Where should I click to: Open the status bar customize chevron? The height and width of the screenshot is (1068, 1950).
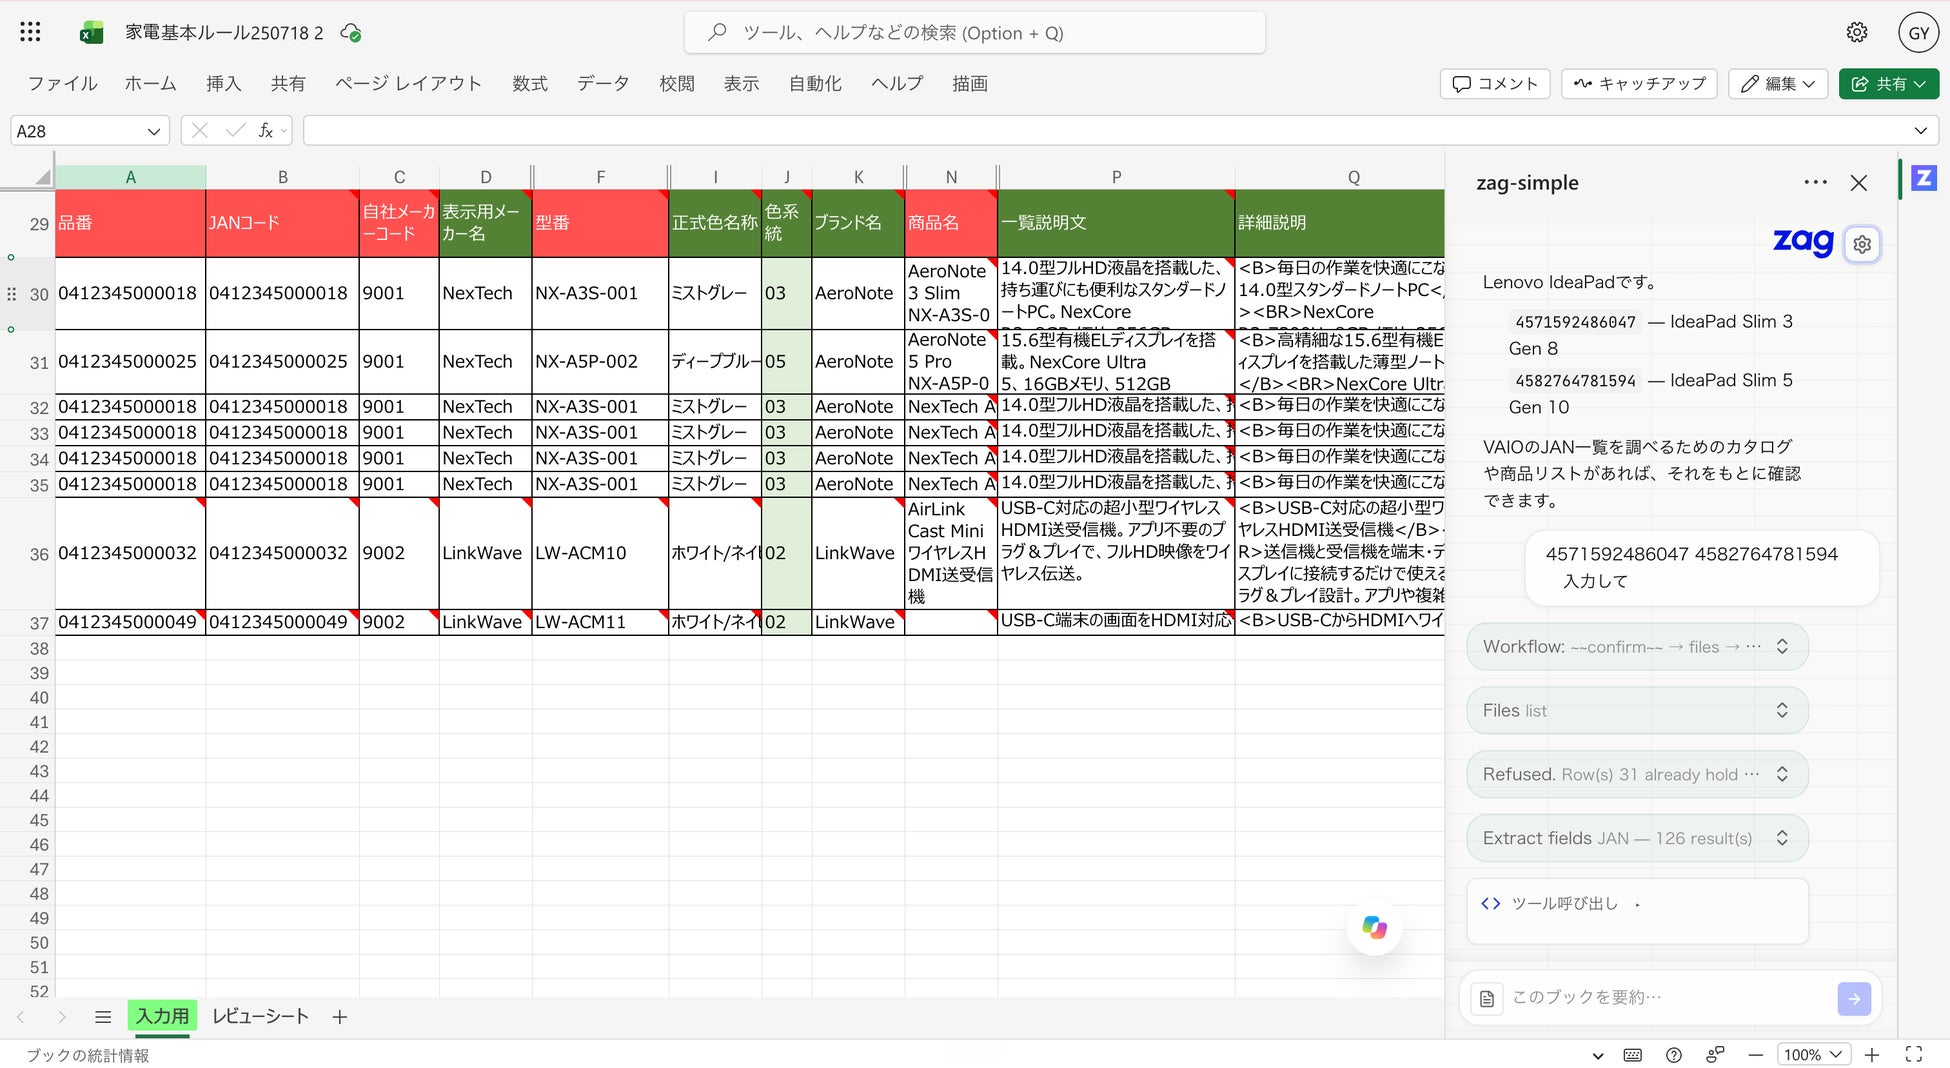(1598, 1055)
